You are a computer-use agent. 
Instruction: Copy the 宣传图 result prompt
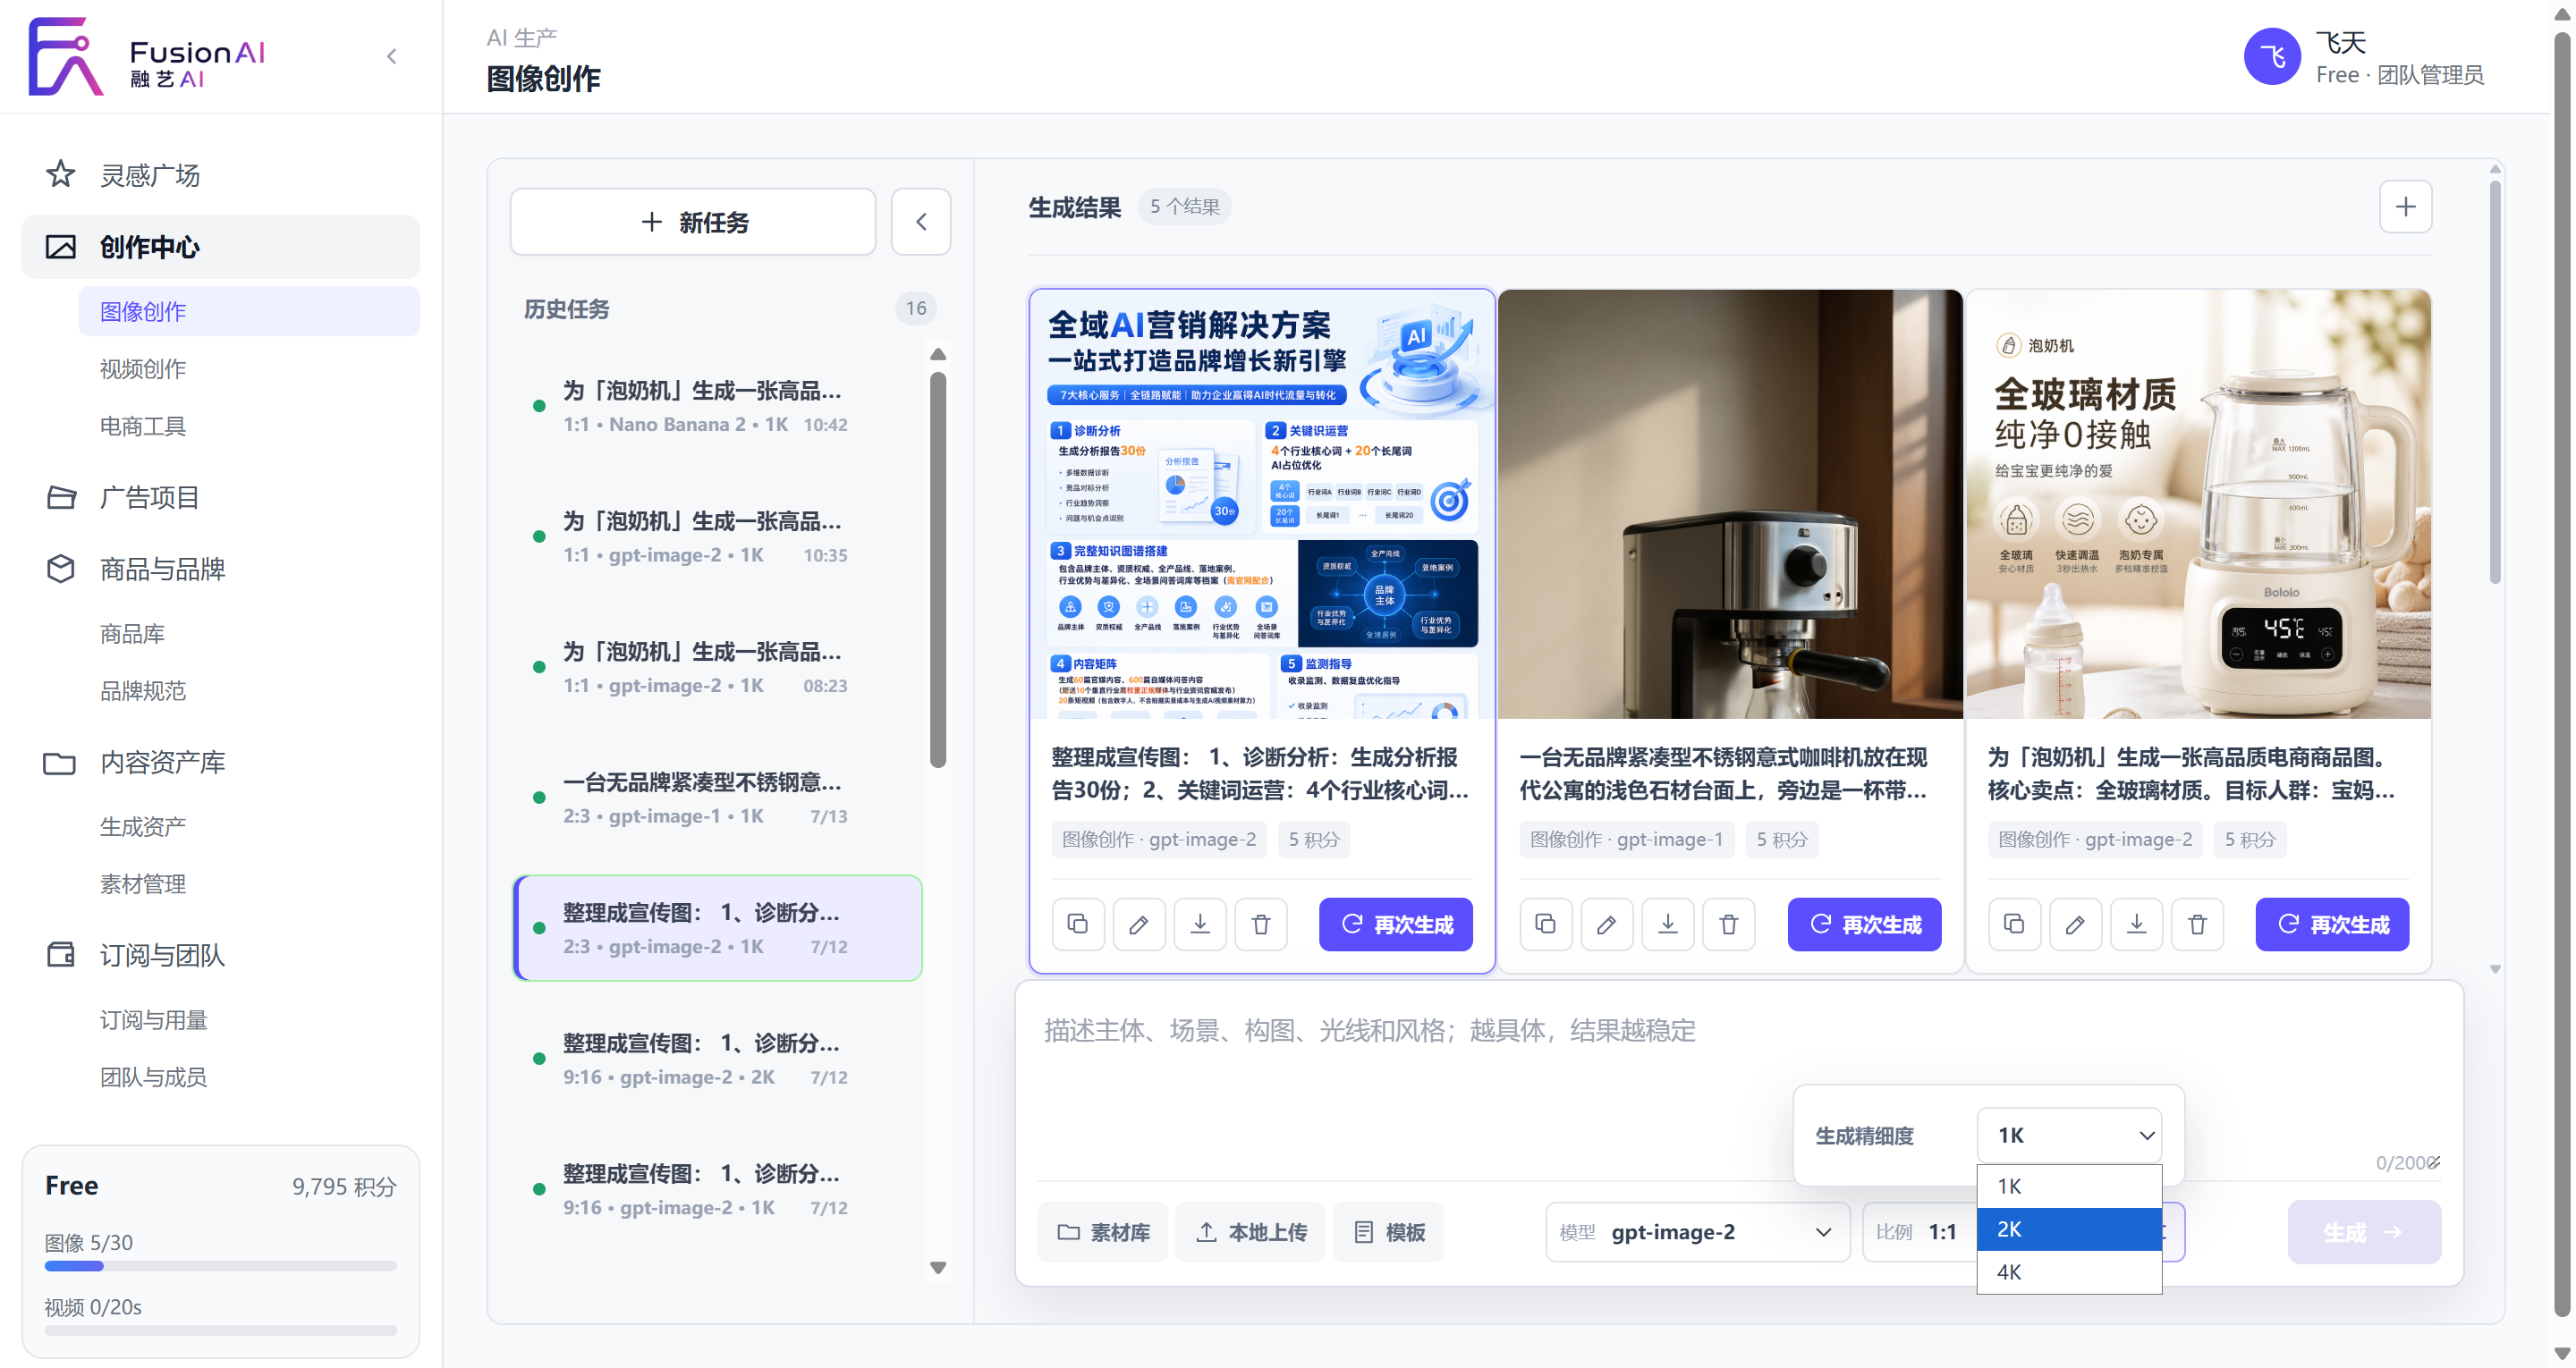click(x=1078, y=924)
